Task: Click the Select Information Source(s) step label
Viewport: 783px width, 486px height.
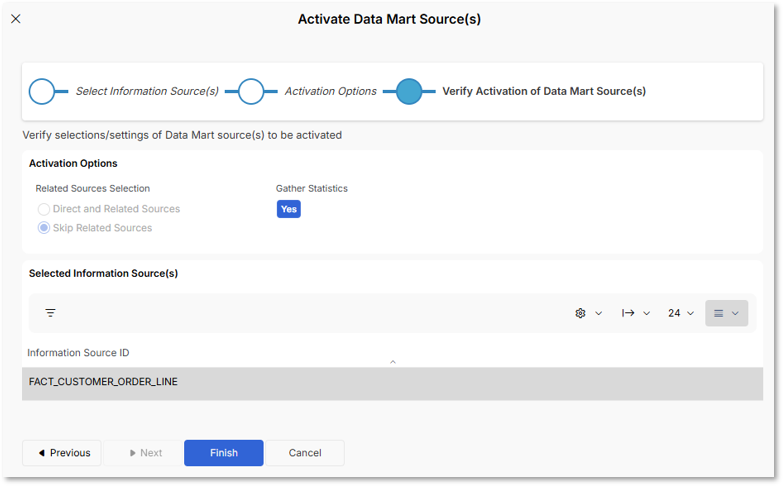Action: 147,91
